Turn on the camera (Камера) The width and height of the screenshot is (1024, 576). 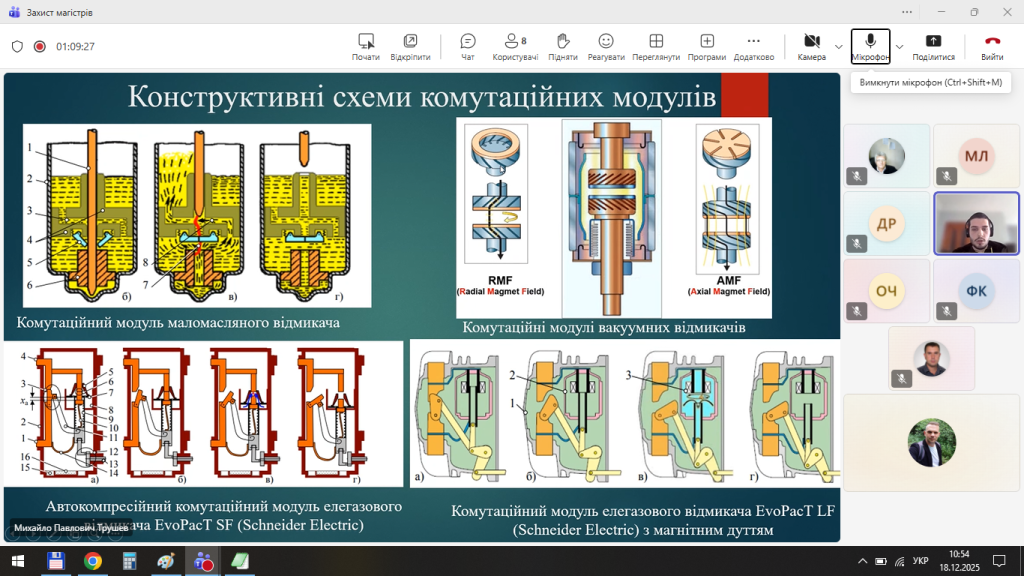coord(812,46)
